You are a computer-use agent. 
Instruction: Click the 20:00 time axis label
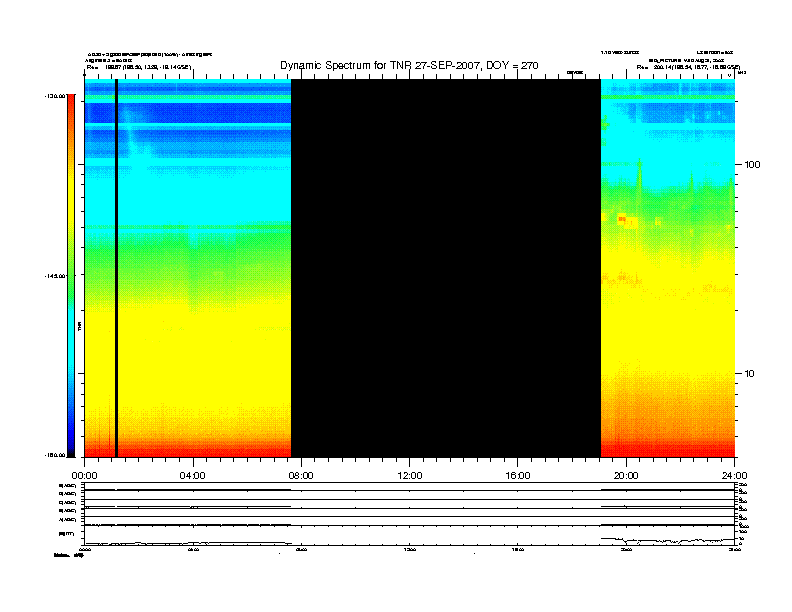point(626,476)
